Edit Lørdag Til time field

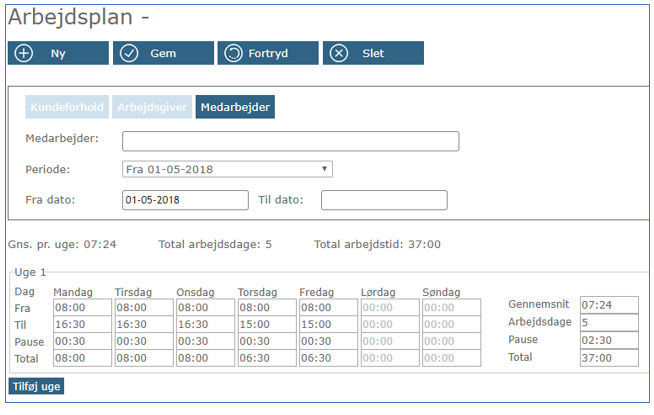point(390,324)
